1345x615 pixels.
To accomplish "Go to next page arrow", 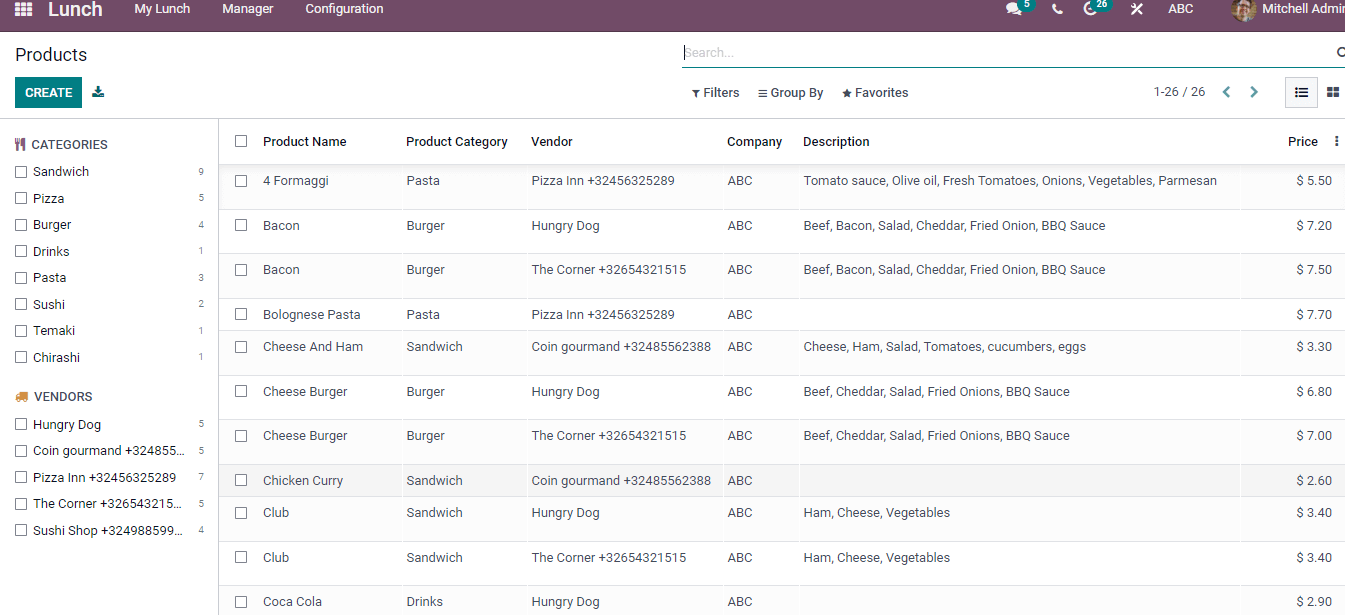I will (x=1254, y=92).
